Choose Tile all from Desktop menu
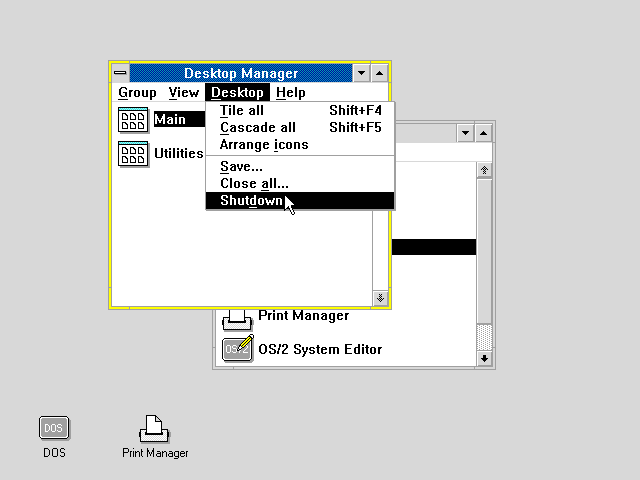 pyautogui.click(x=300, y=111)
